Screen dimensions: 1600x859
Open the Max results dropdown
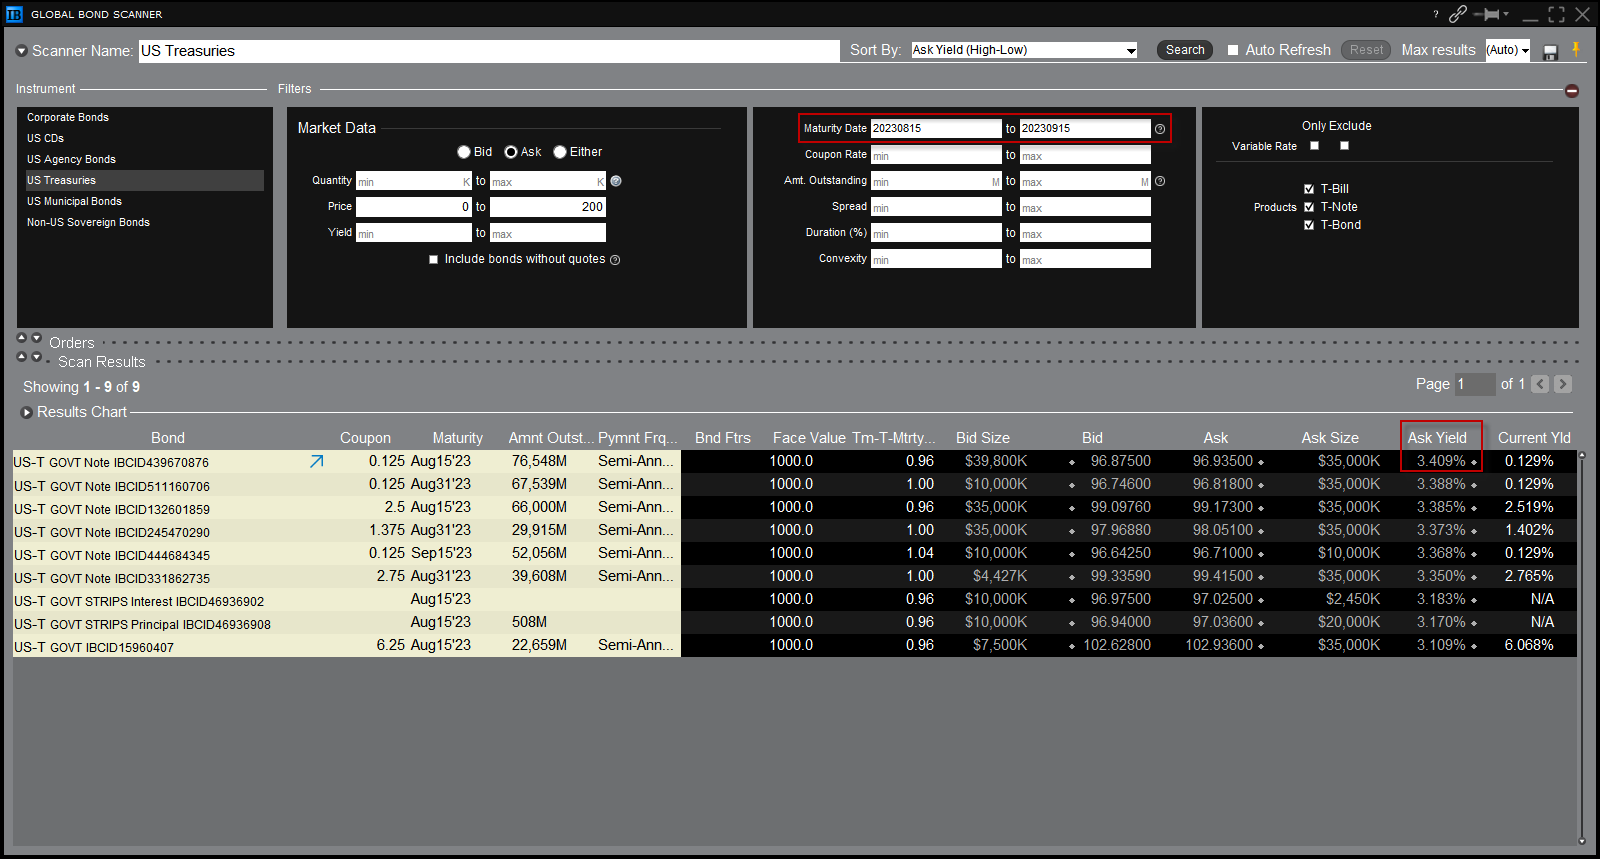[1508, 50]
